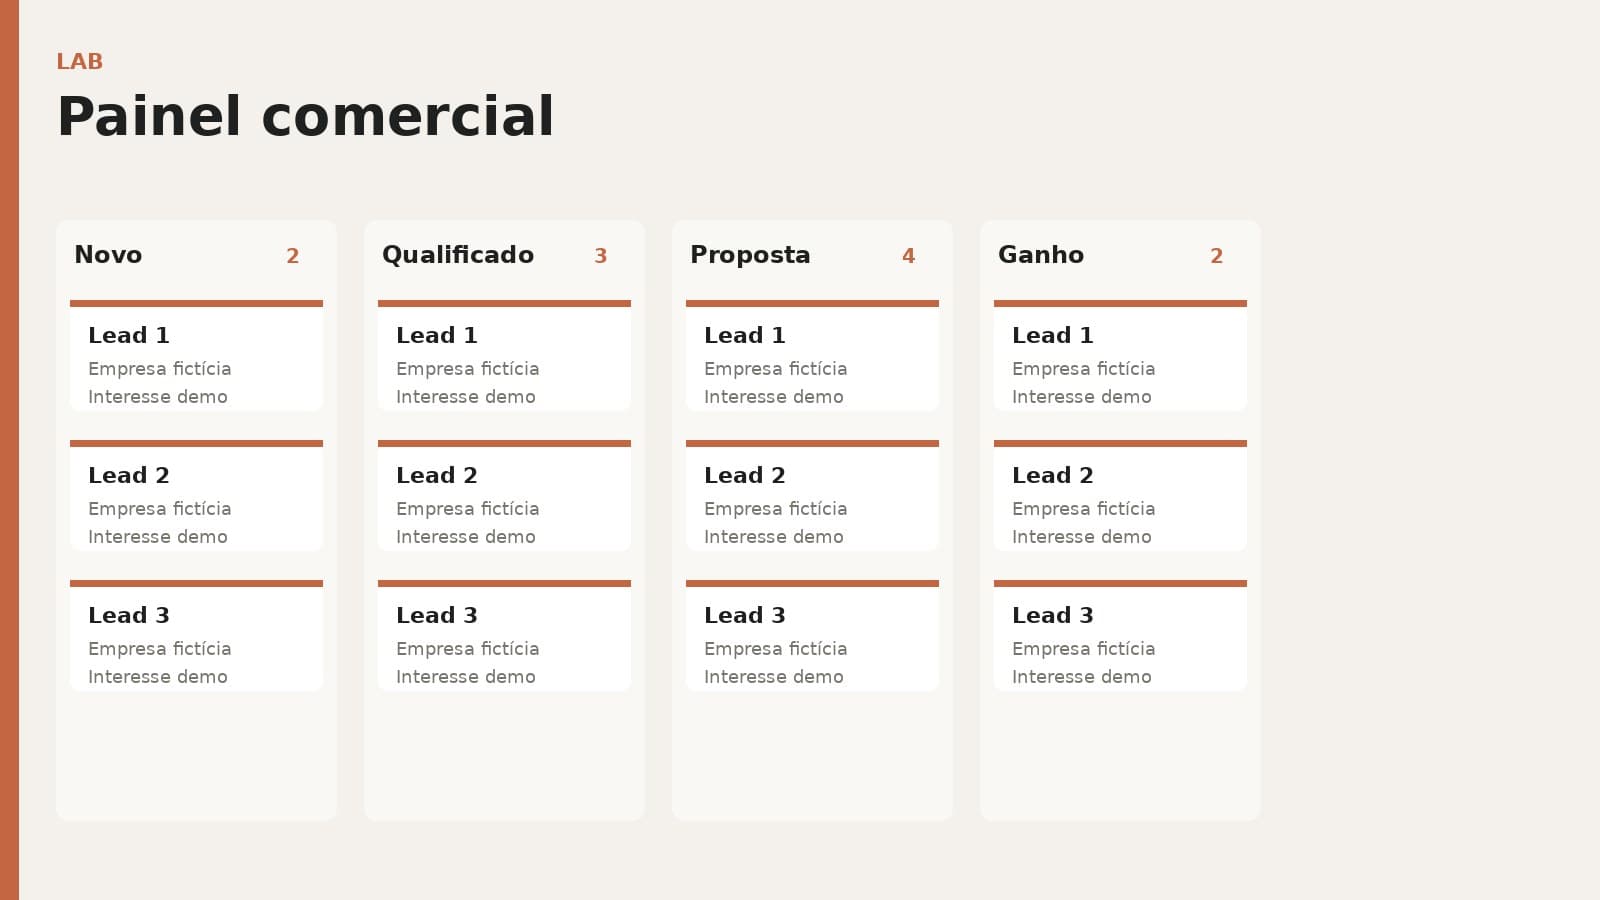Open Lead 3 card in Novo column
Image resolution: width=1600 pixels, height=900 pixels.
(x=196, y=635)
